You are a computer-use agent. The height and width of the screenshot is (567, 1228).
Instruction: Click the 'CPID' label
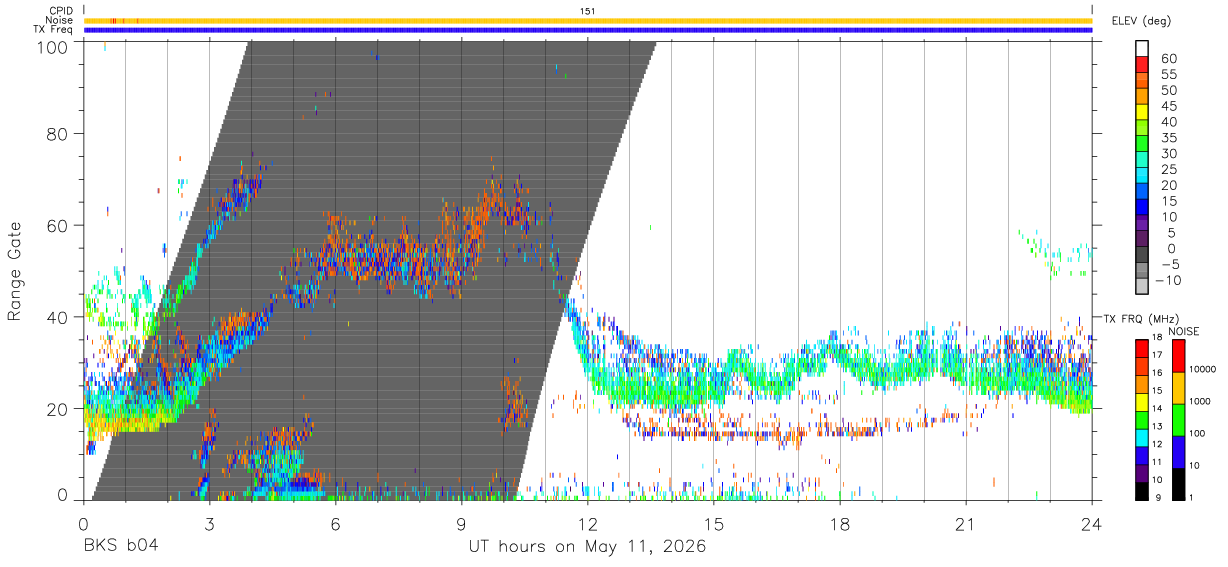(60, 11)
